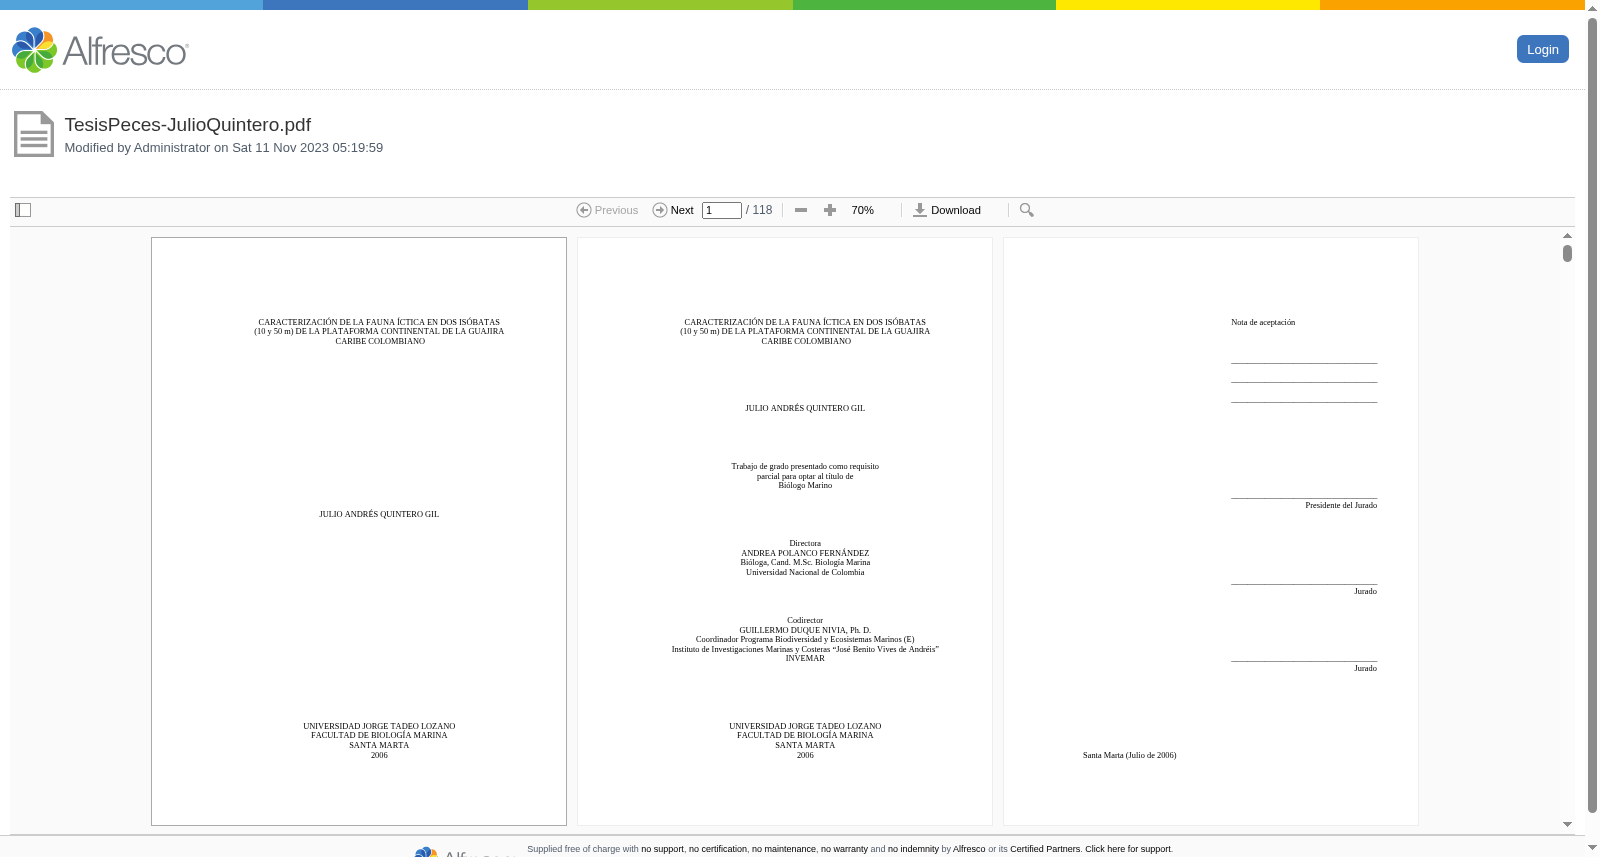
Task: Click the document viewer scroll down arrow
Action: [1567, 825]
